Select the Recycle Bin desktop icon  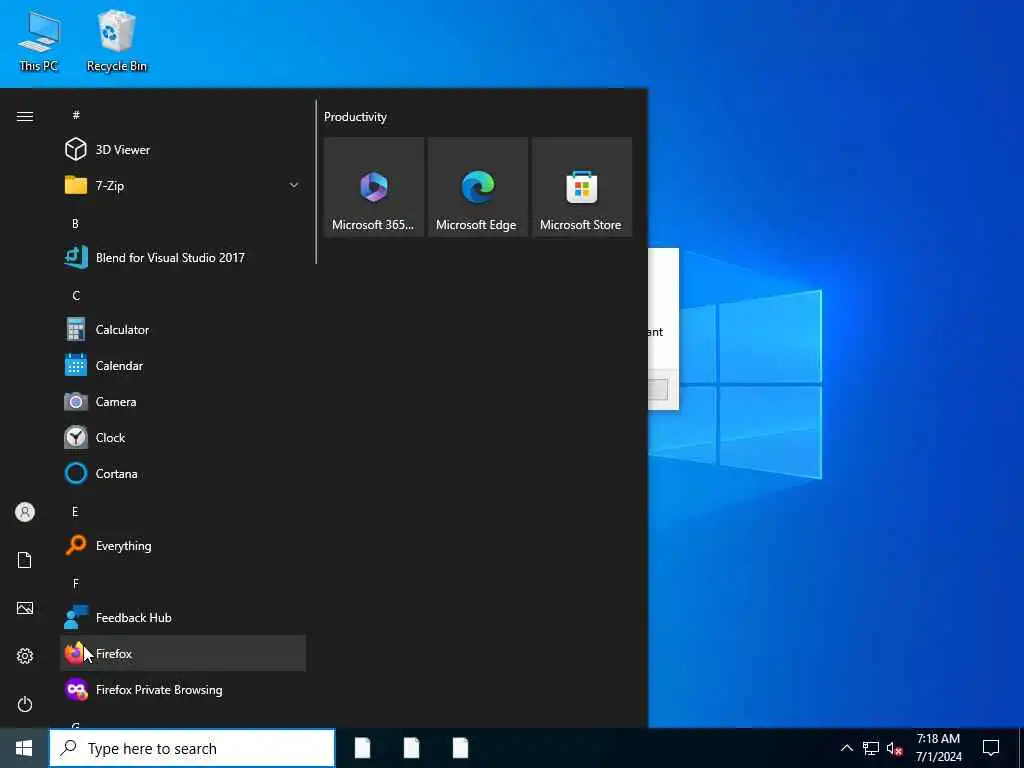coord(116,40)
